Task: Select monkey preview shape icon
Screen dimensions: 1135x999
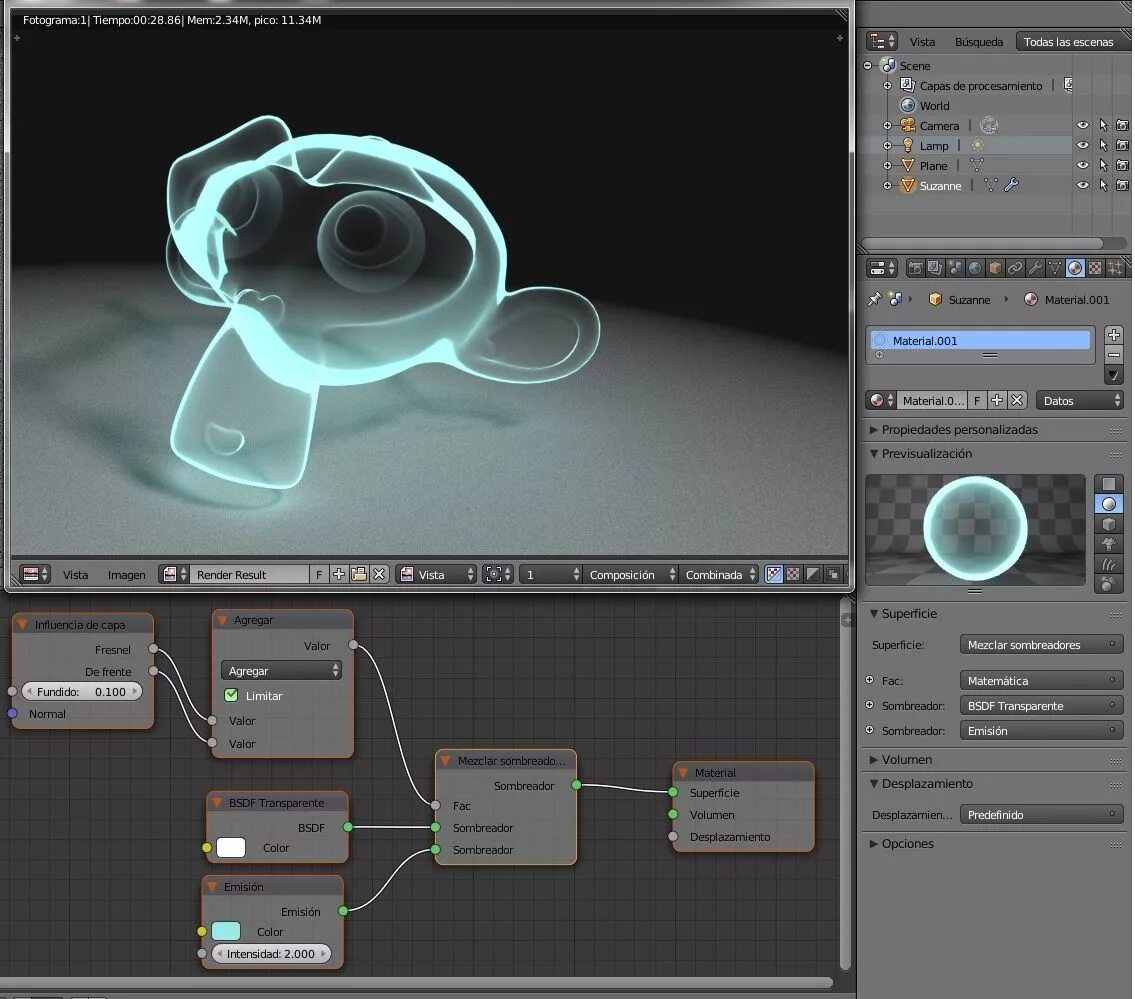Action: point(1108,544)
